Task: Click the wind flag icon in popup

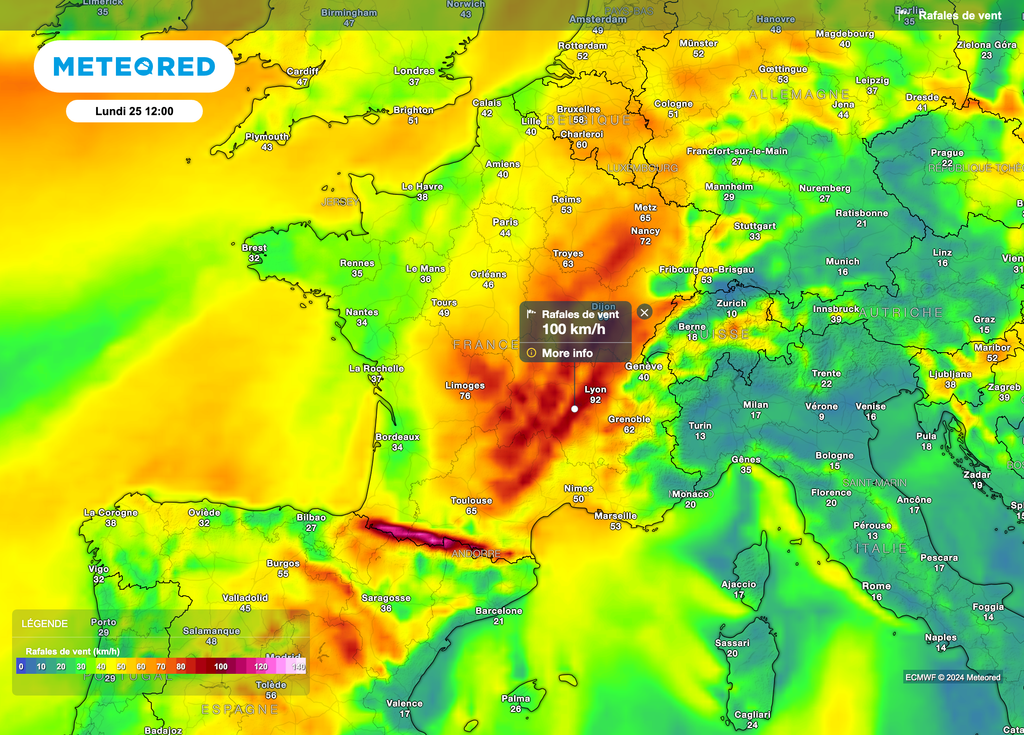Action: click(532, 314)
